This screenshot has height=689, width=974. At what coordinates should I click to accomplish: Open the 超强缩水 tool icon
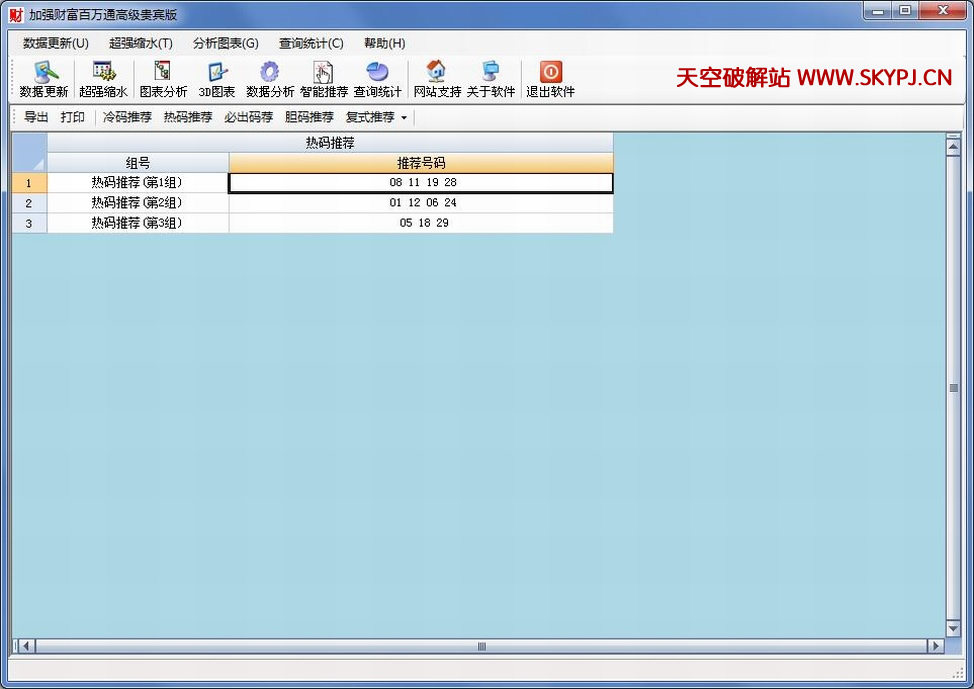tap(103, 73)
